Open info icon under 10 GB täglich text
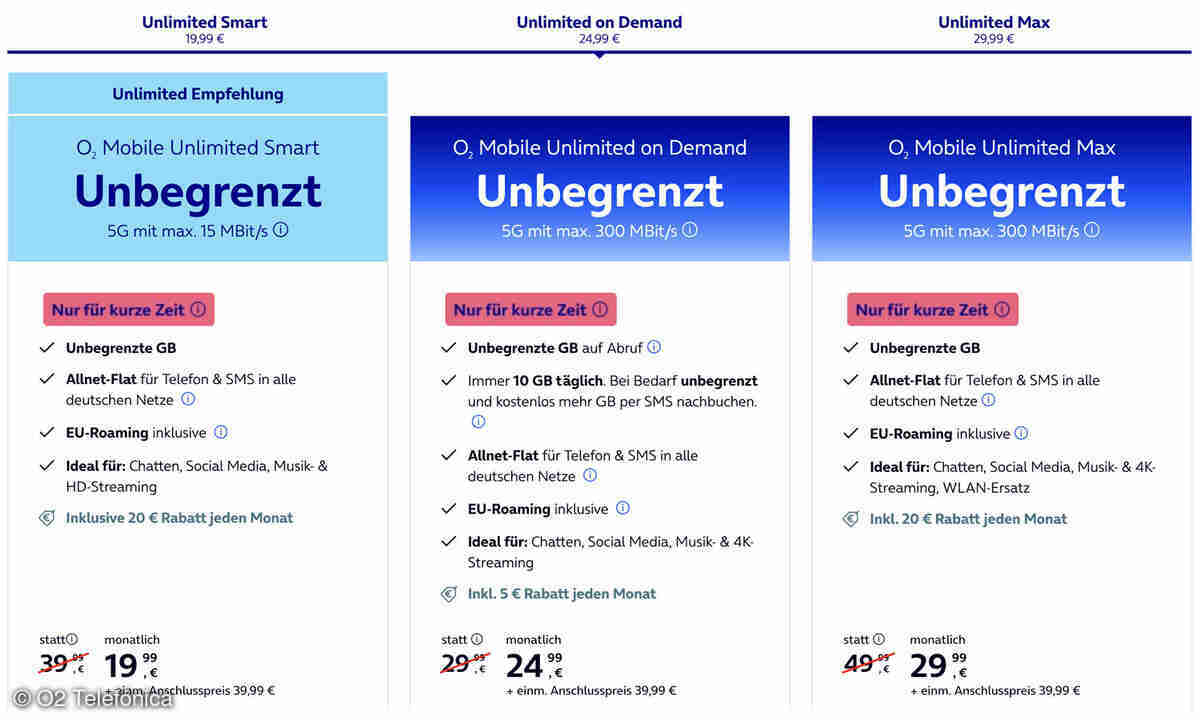 click(x=478, y=422)
